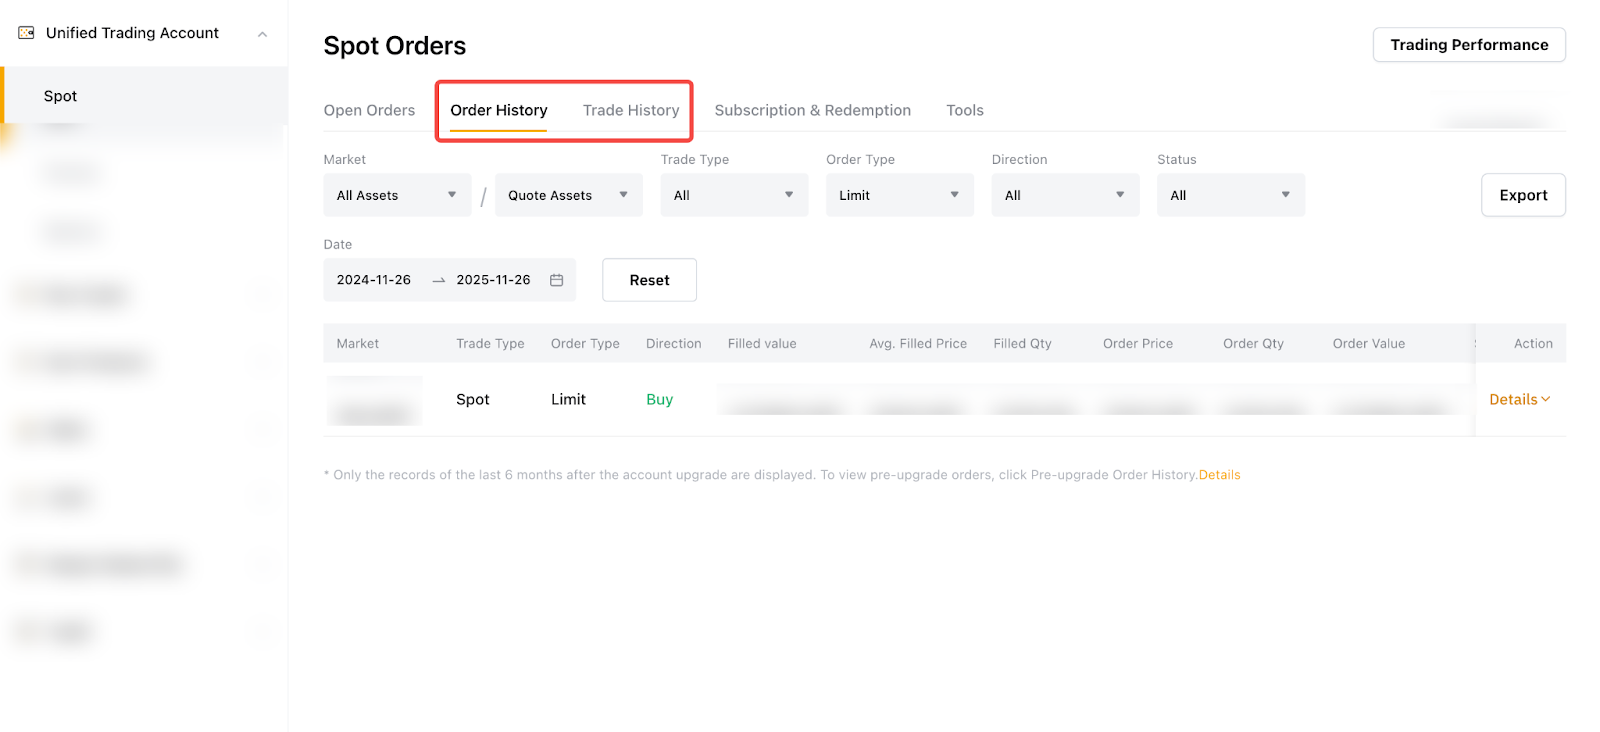Open the Trading Performance button
The width and height of the screenshot is (1600, 732).
1469,45
